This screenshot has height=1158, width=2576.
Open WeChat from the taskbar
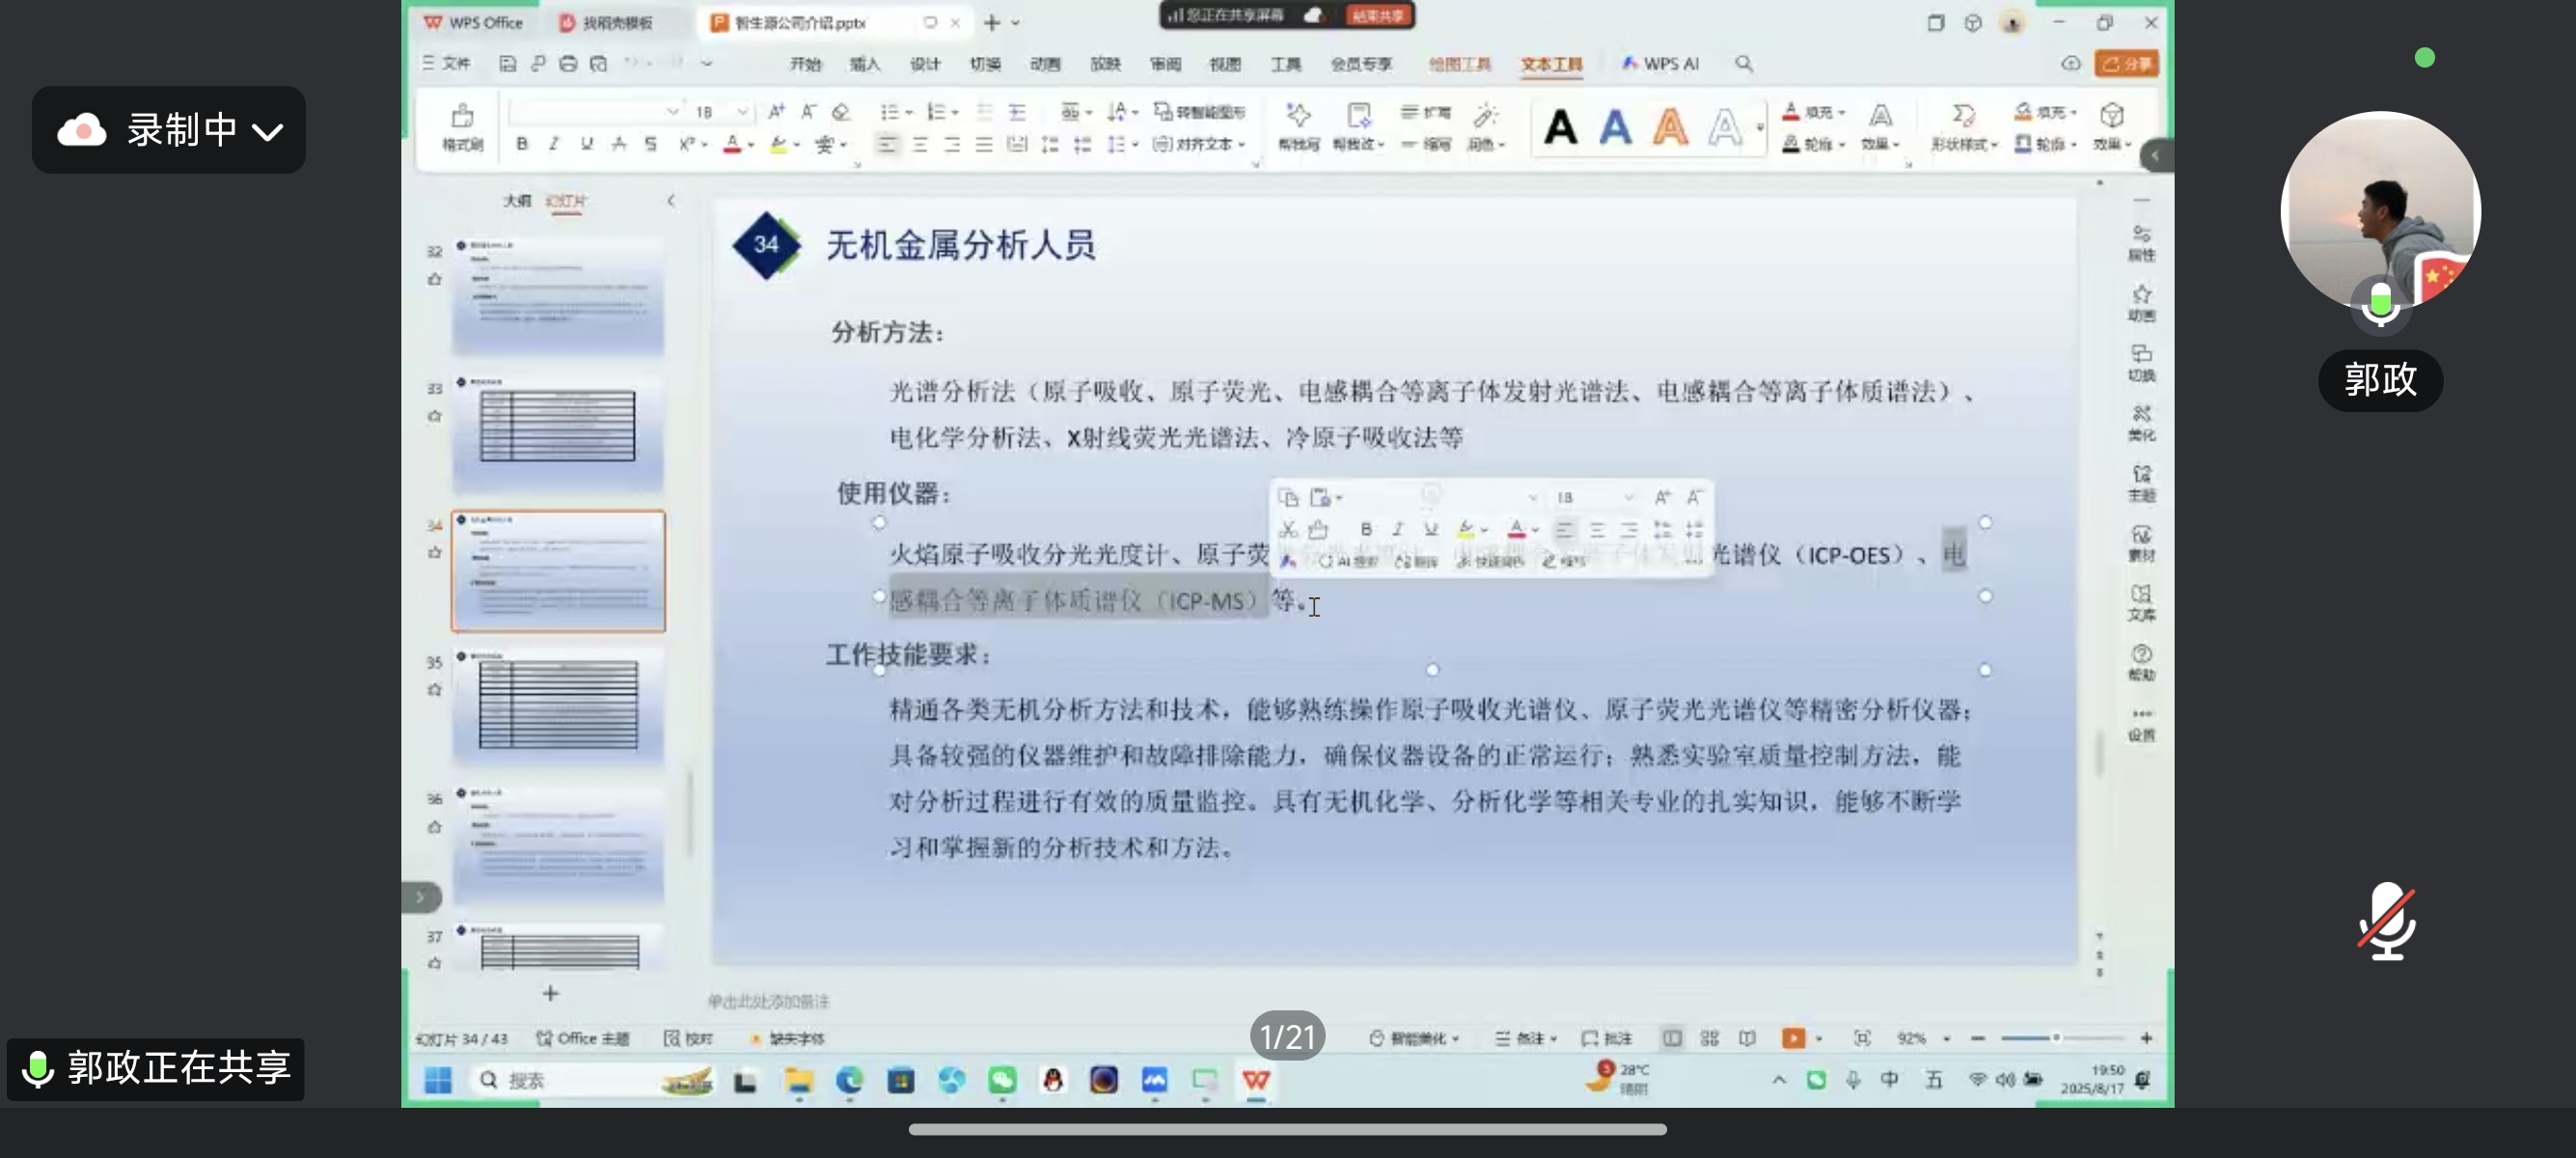[x=1002, y=1080]
